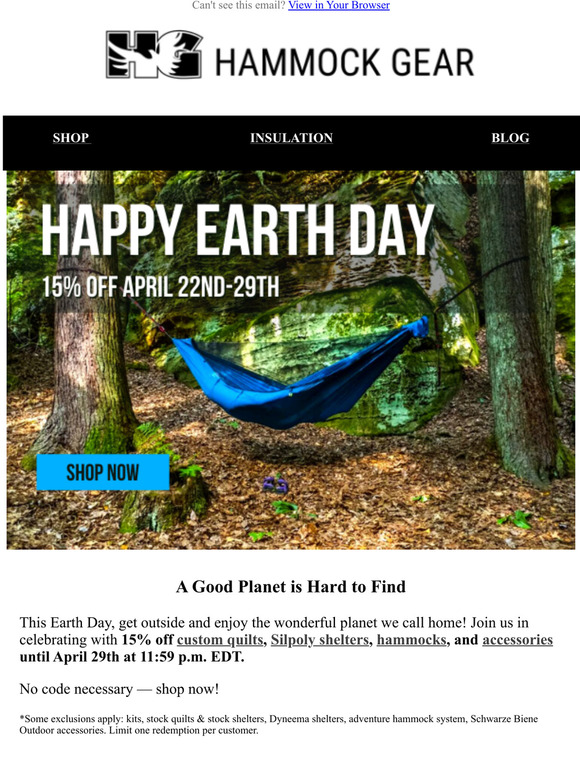The image size is (580, 774).
Task: Click the until April 29th deadline text
Action: click(132, 657)
